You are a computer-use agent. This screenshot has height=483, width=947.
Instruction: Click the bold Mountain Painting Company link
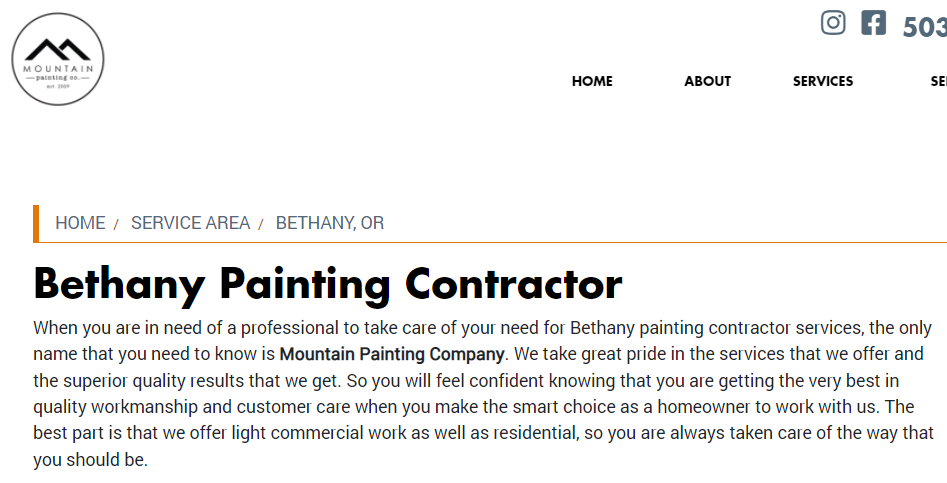(x=392, y=354)
